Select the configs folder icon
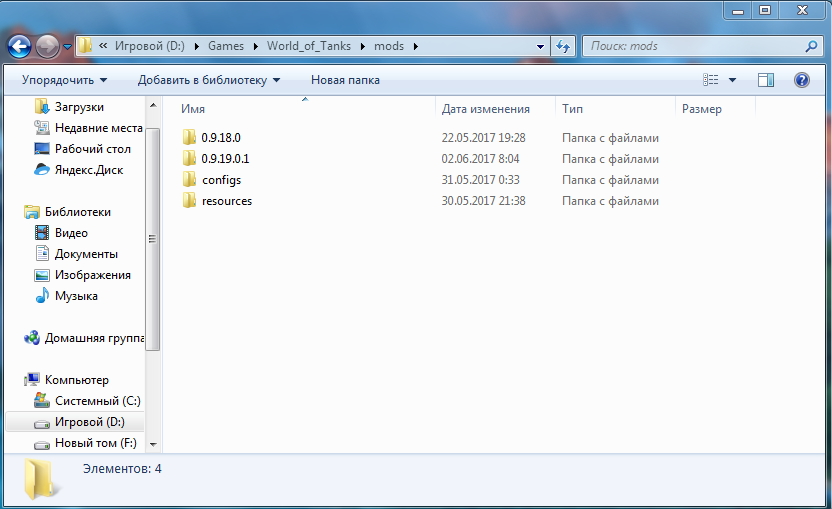The width and height of the screenshot is (832, 509). 189,179
